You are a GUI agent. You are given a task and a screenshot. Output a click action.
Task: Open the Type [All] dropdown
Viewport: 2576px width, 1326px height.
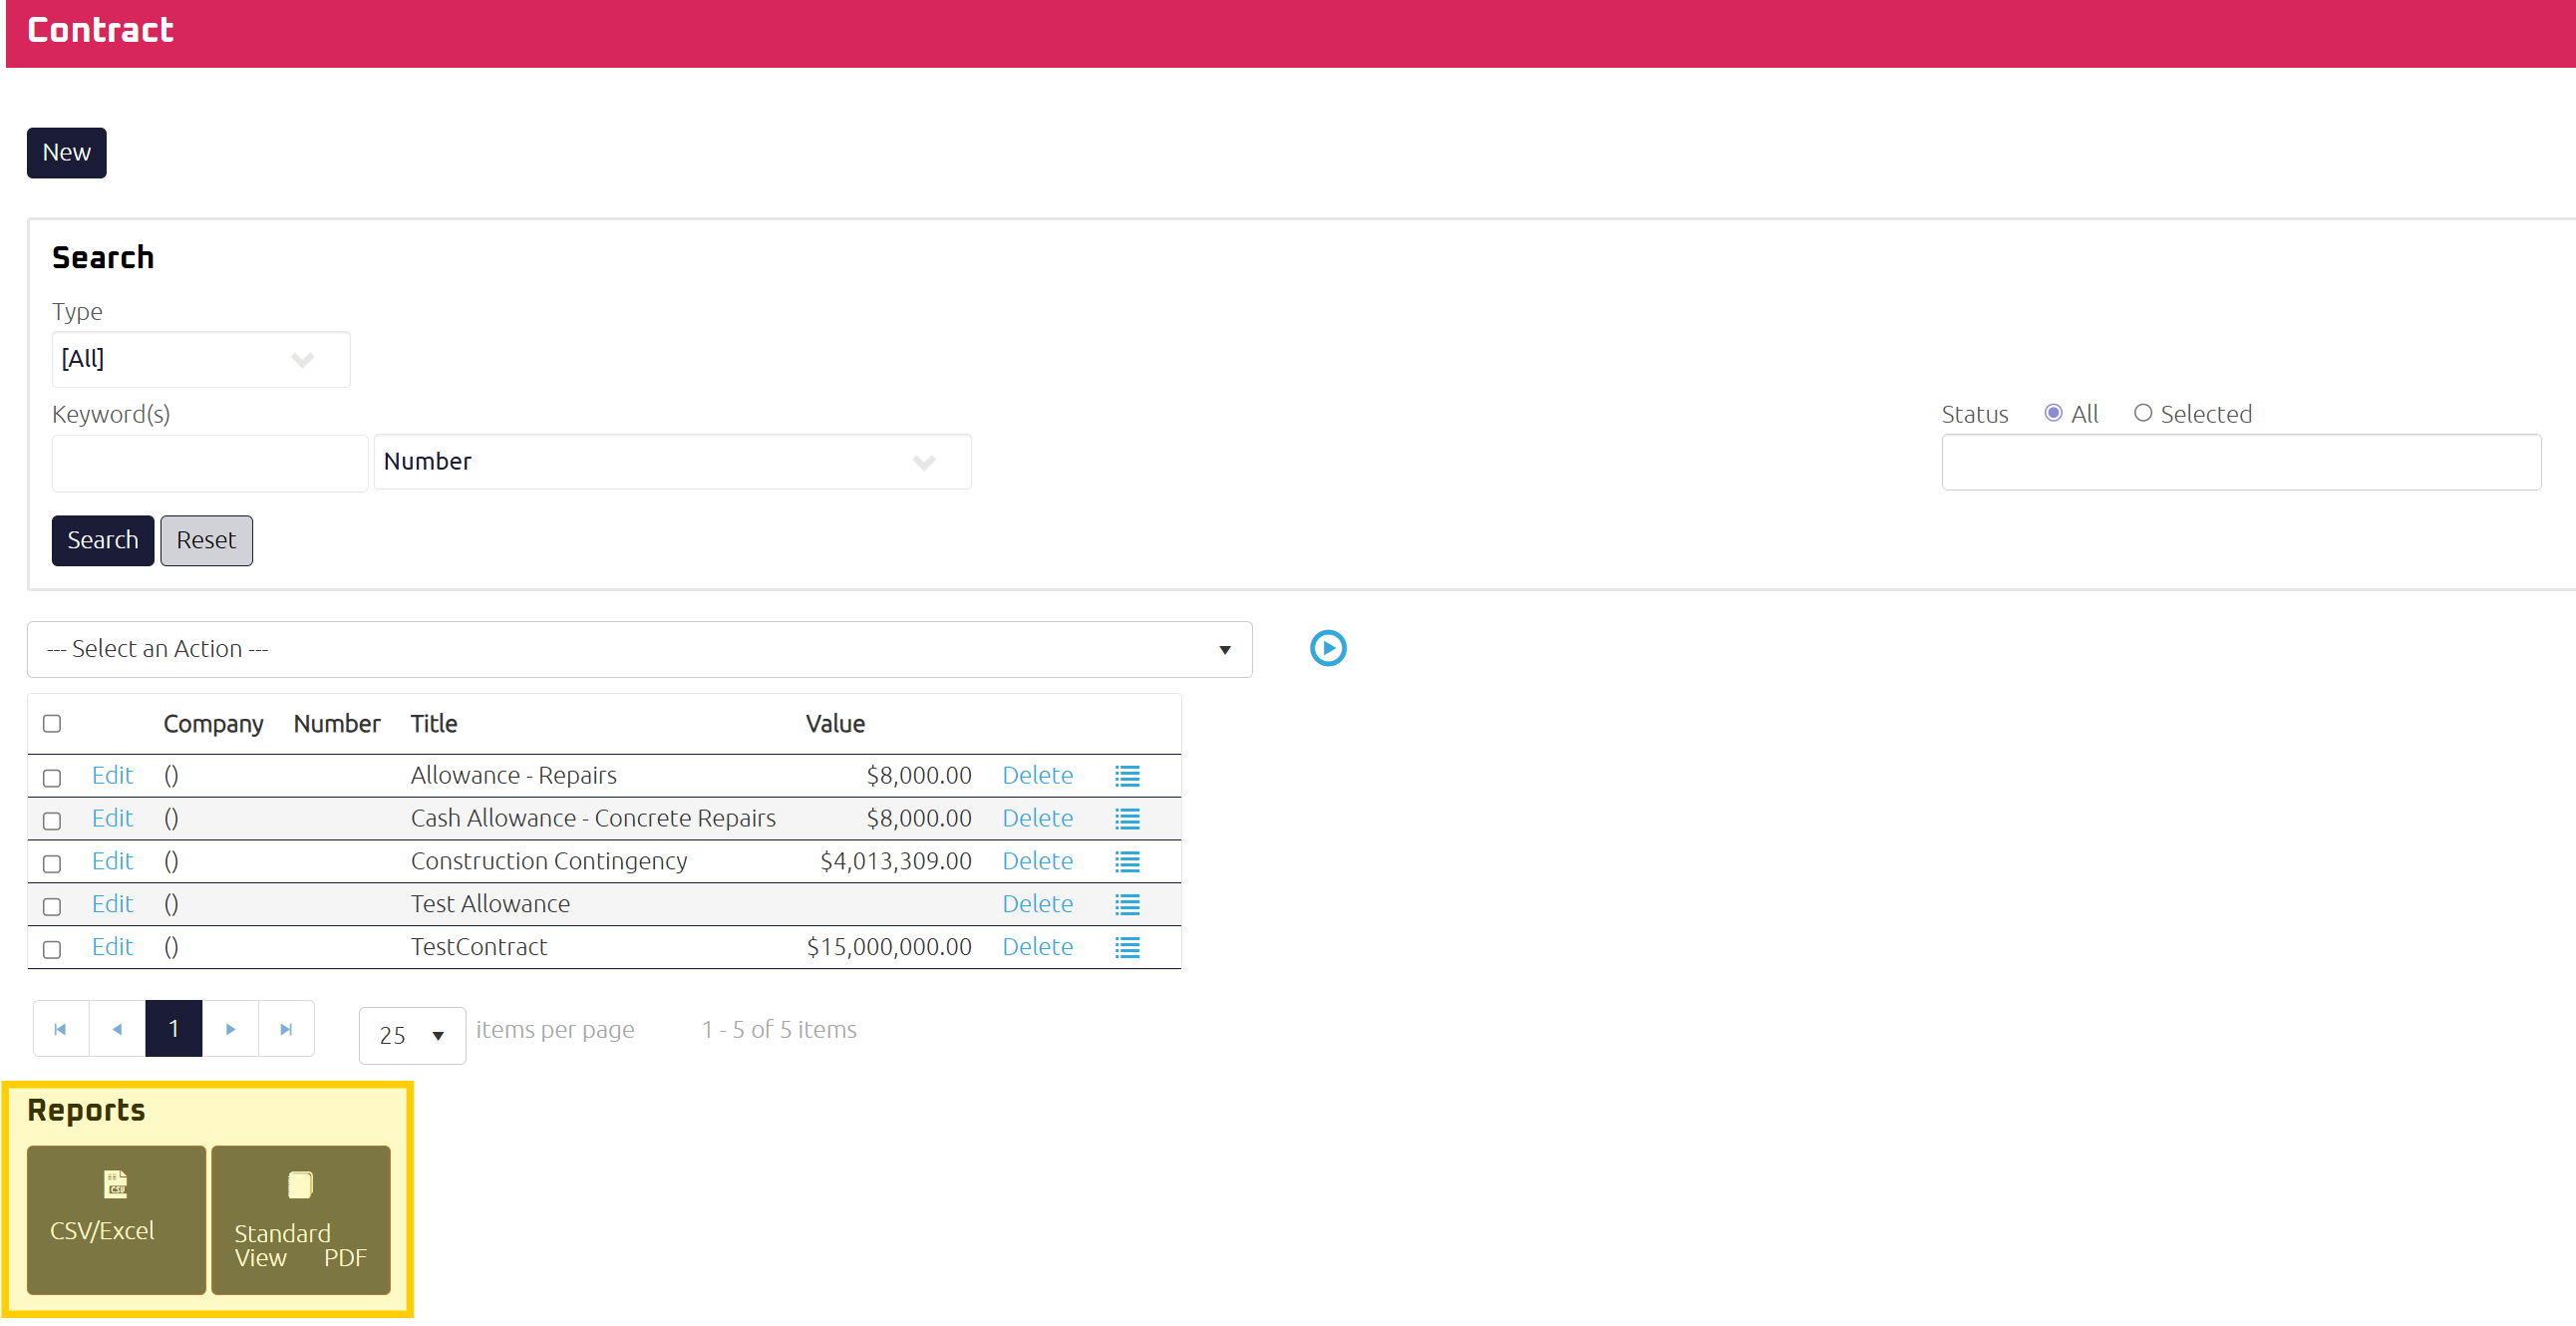(201, 359)
